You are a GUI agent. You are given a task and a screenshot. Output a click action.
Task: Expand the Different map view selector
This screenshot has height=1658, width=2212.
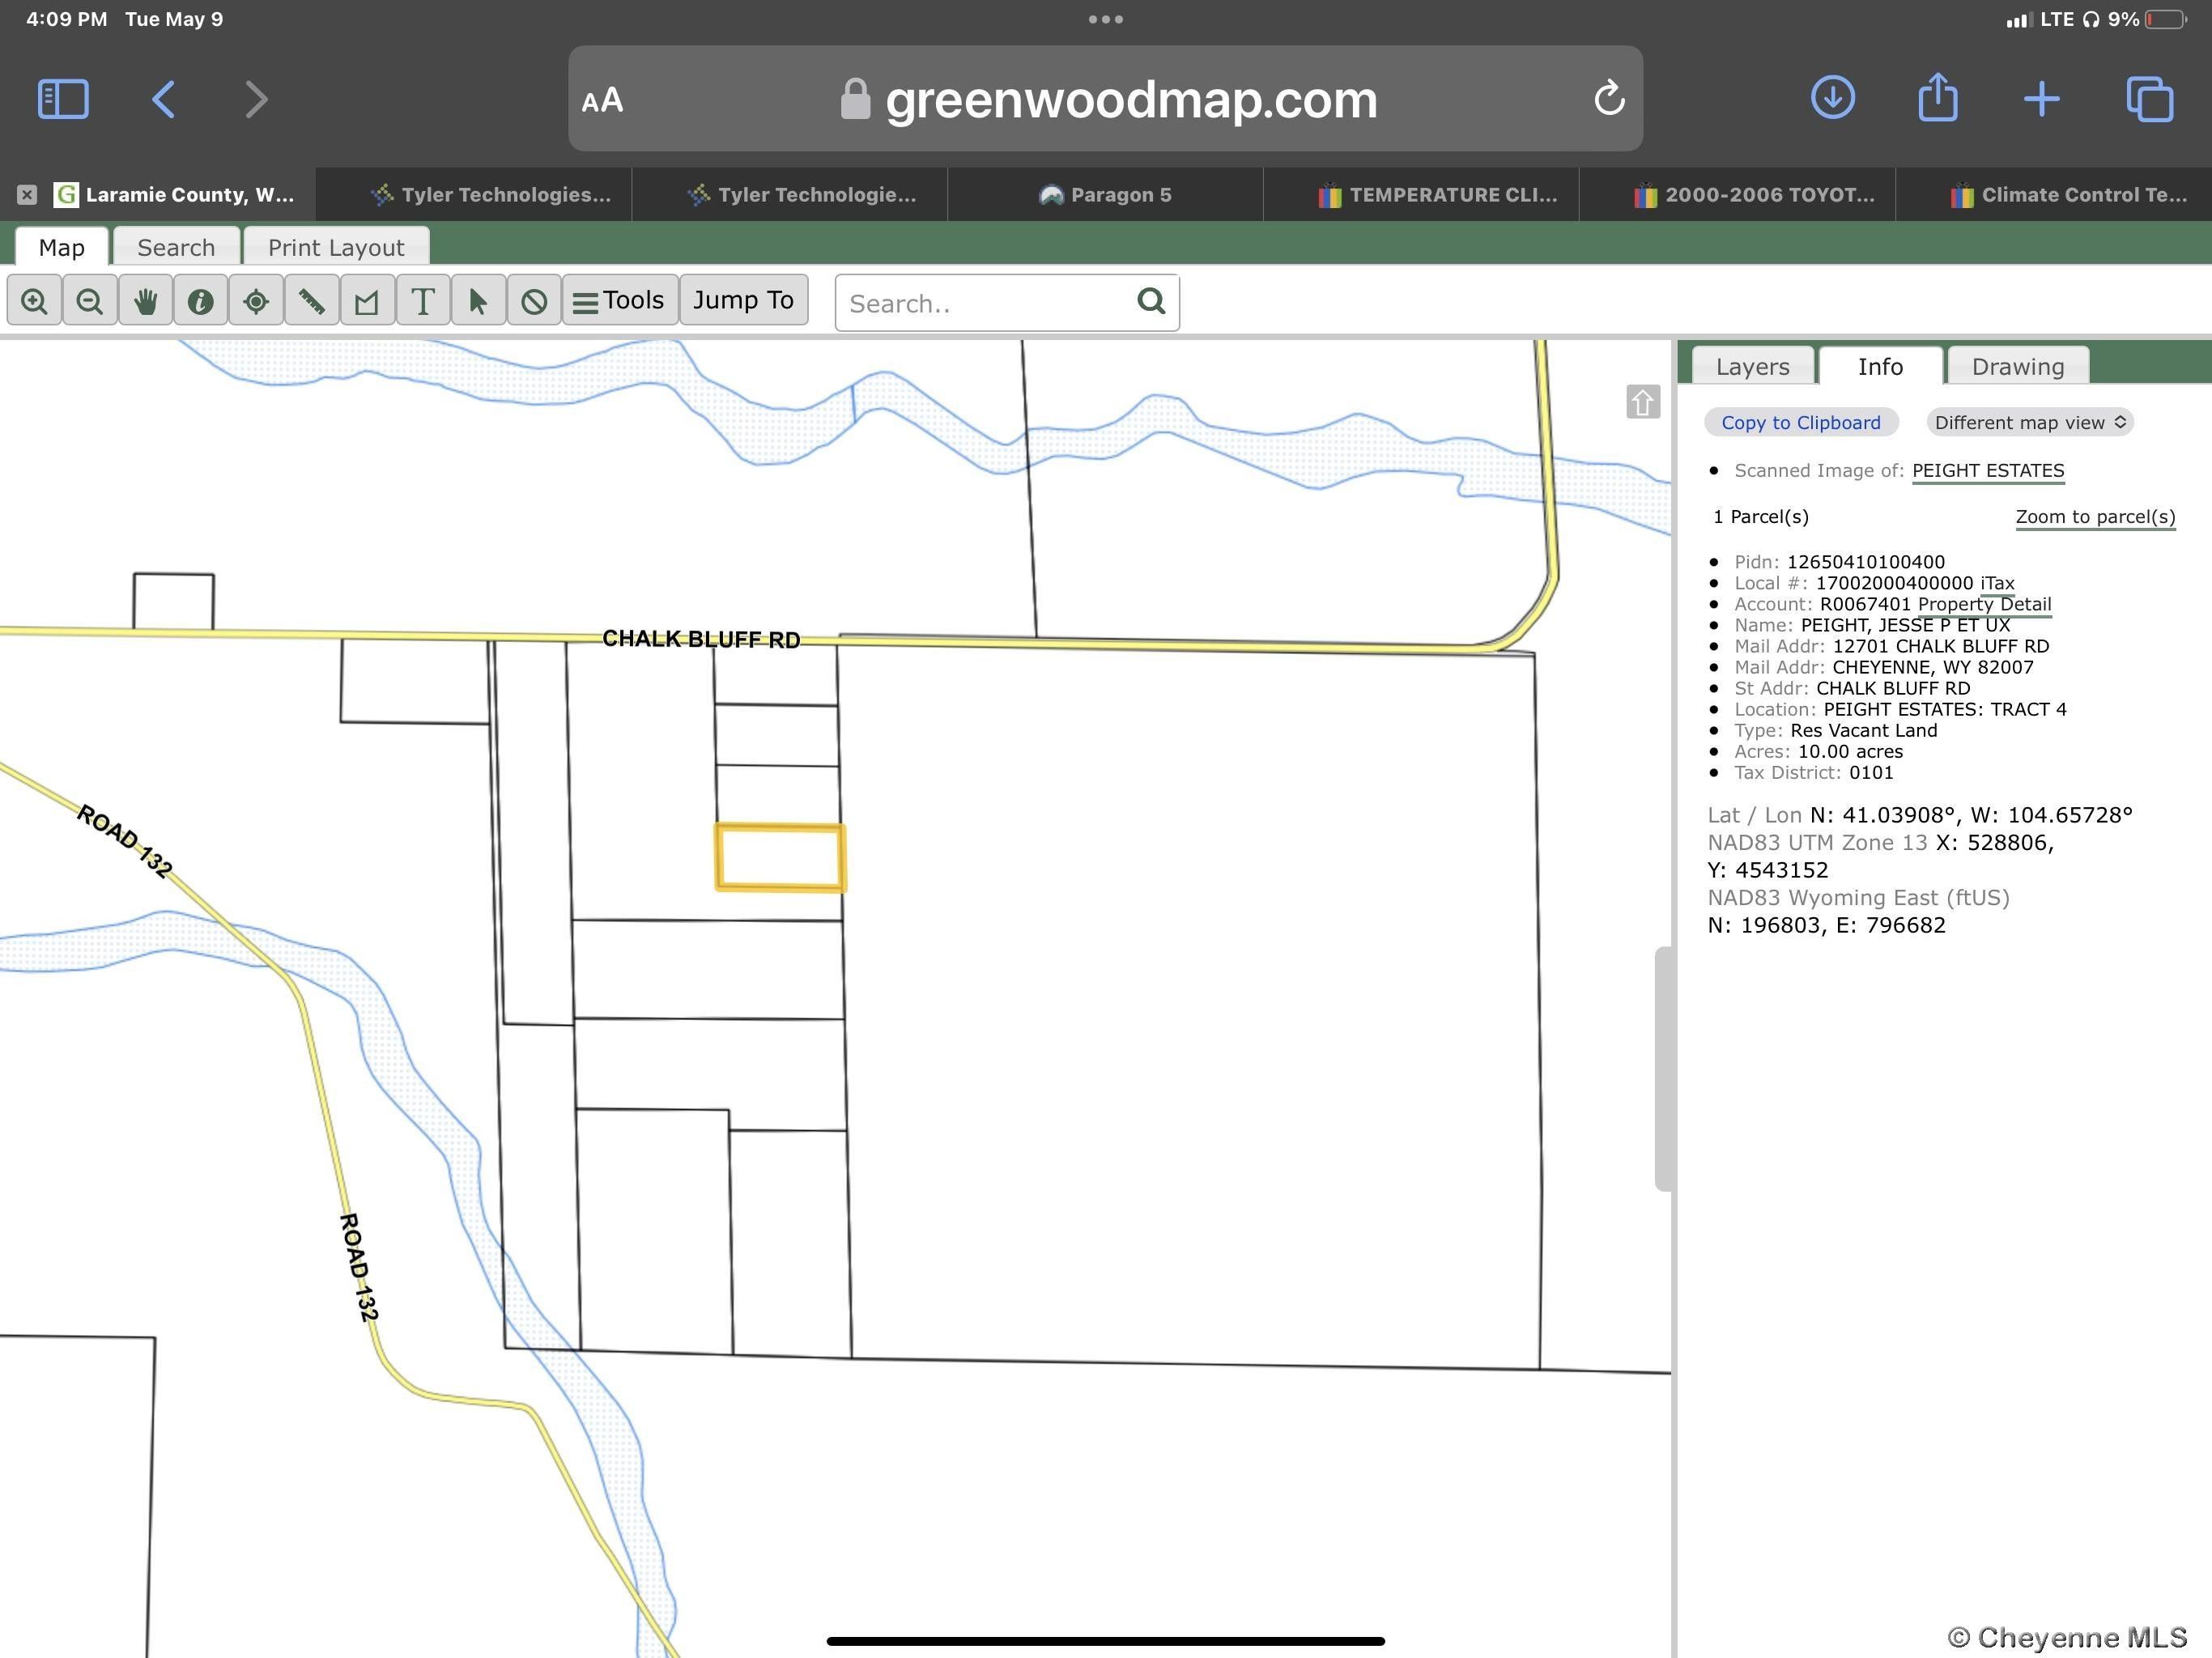[2029, 423]
